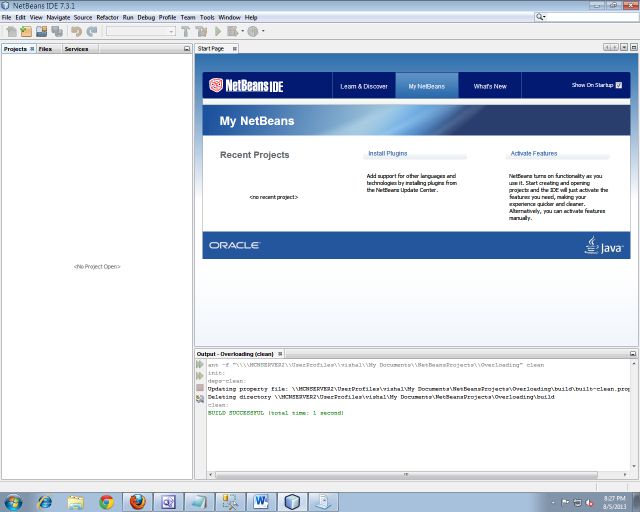Open Google Chrome from the taskbar

(x=107, y=502)
